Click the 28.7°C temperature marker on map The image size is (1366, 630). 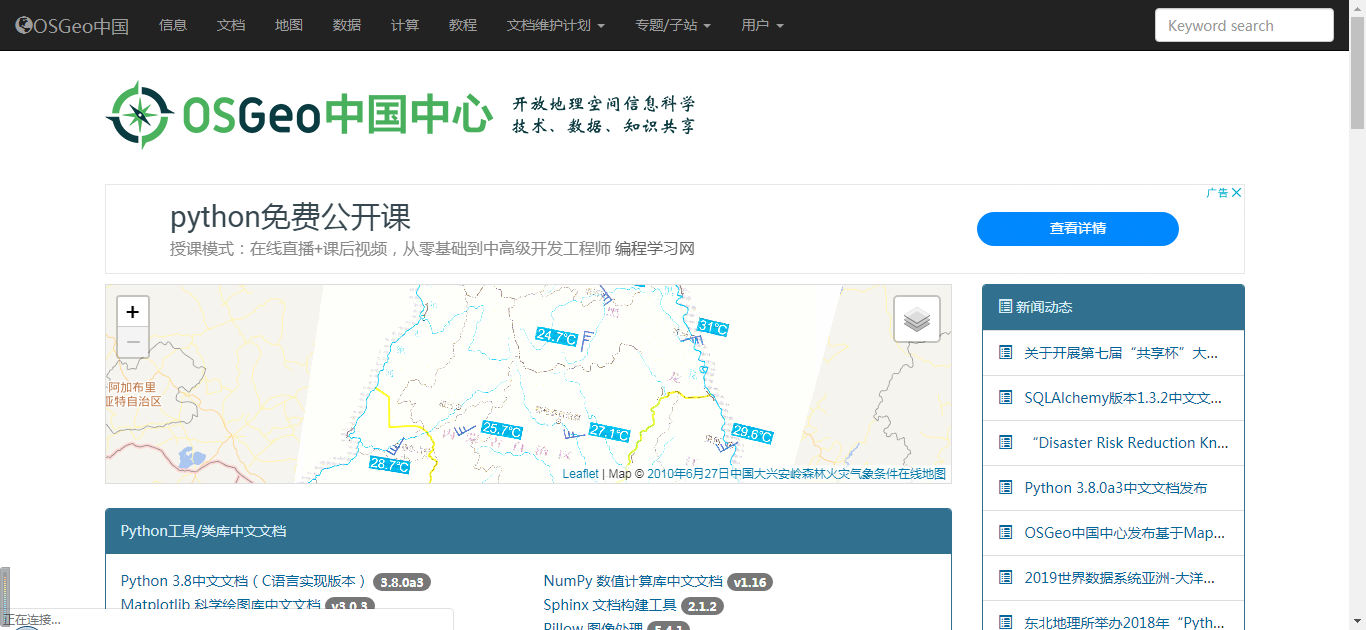pos(389,465)
